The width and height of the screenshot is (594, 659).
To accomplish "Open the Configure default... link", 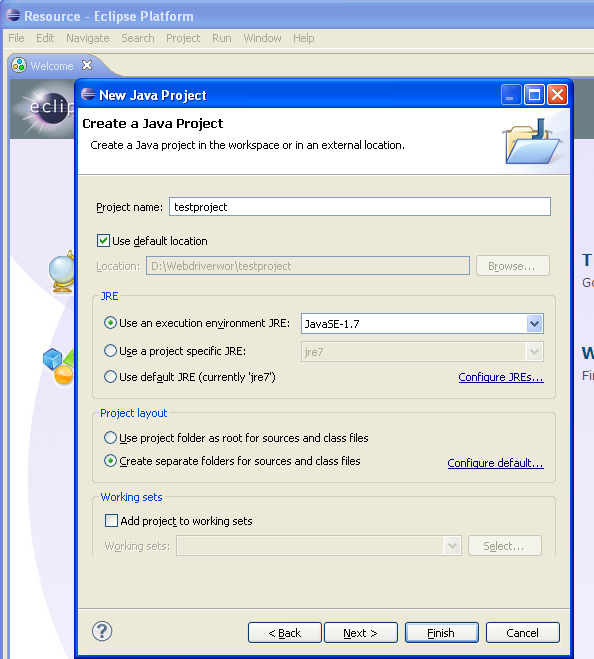I will tap(495, 463).
